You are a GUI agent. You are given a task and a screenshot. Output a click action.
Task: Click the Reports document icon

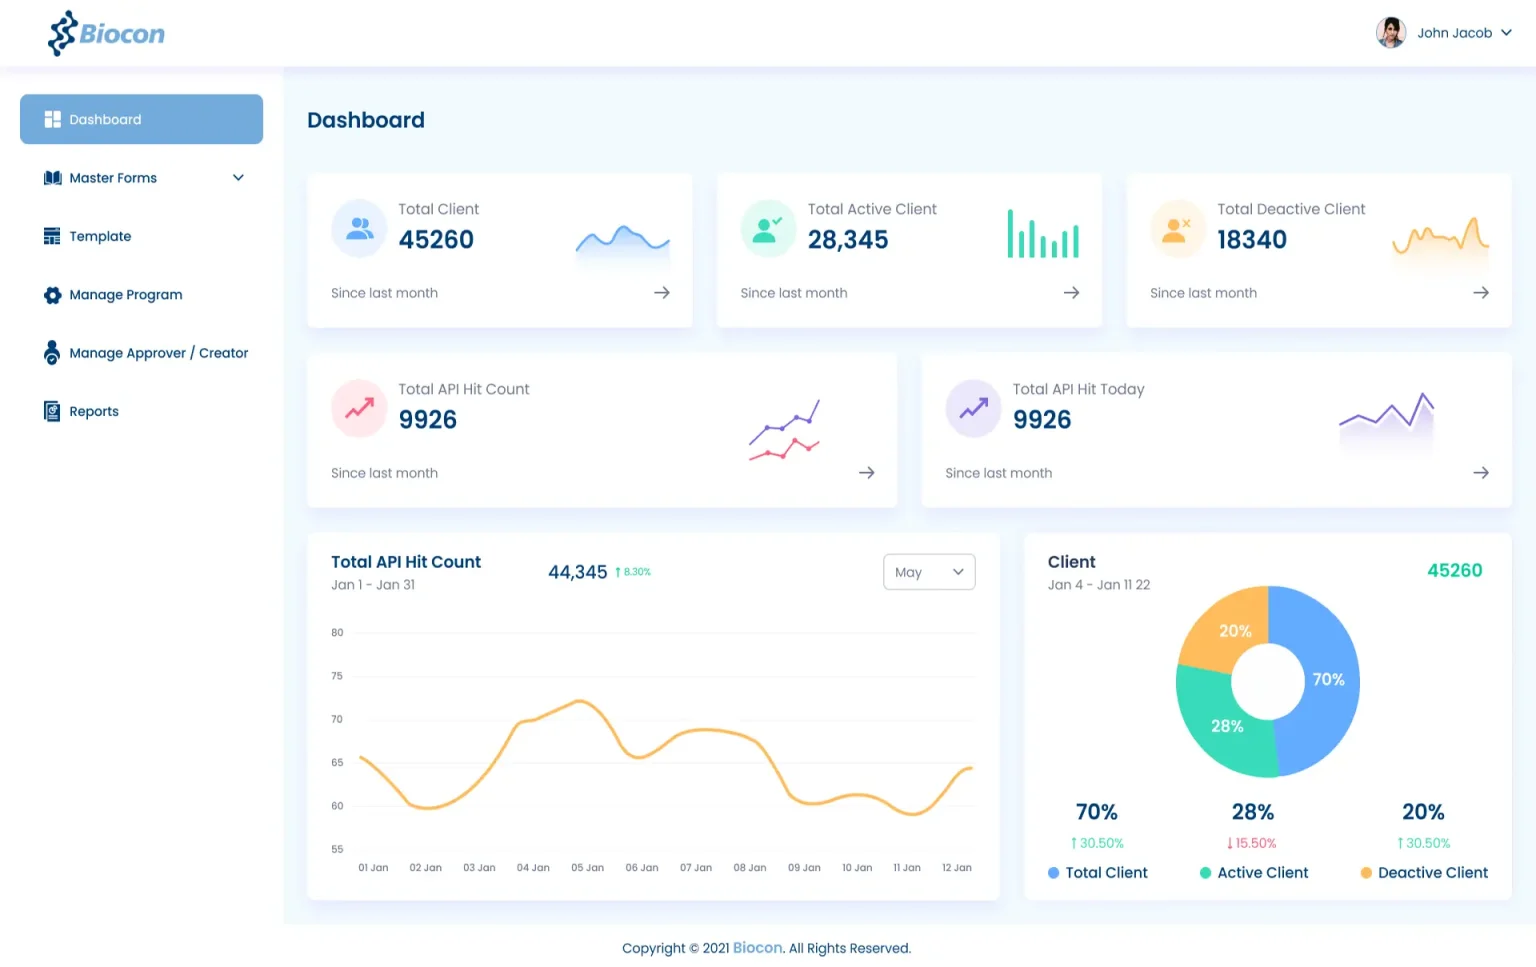tap(52, 411)
